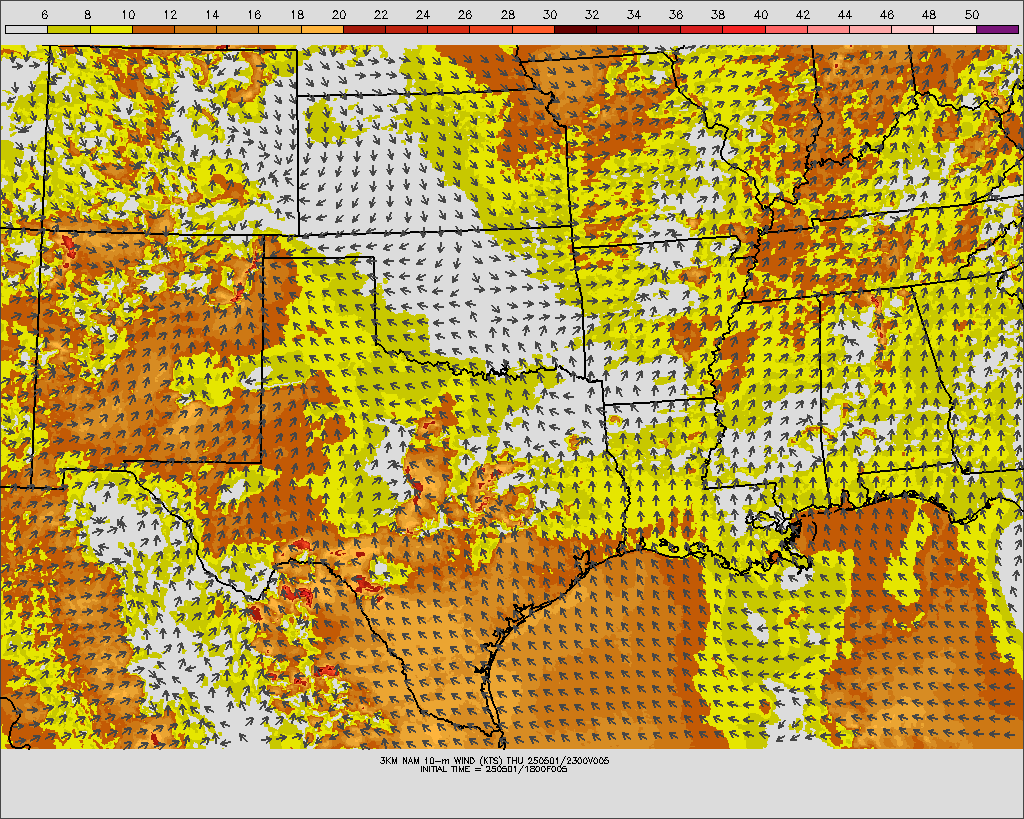
Task: Choose the legend swatch between 24 and 26
Action: pyautogui.click(x=449, y=29)
